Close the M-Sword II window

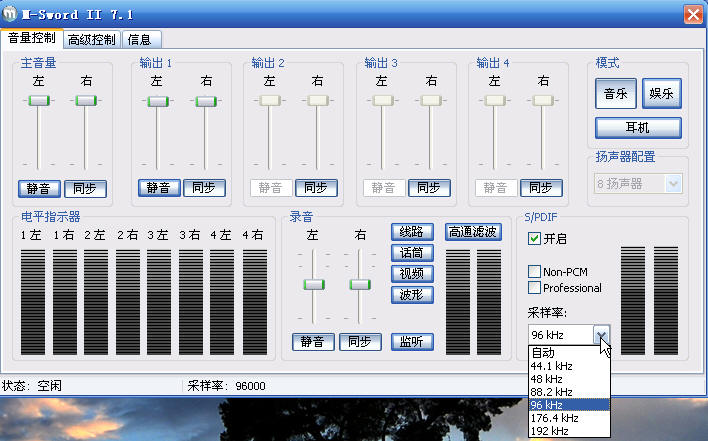point(693,14)
